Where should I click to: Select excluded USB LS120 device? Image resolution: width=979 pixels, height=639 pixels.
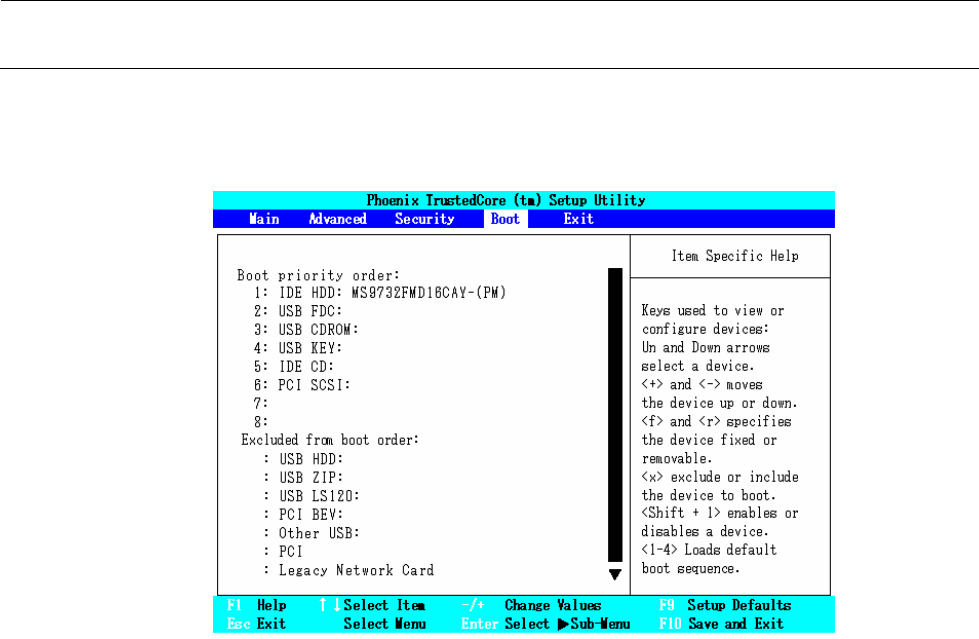click(310, 496)
